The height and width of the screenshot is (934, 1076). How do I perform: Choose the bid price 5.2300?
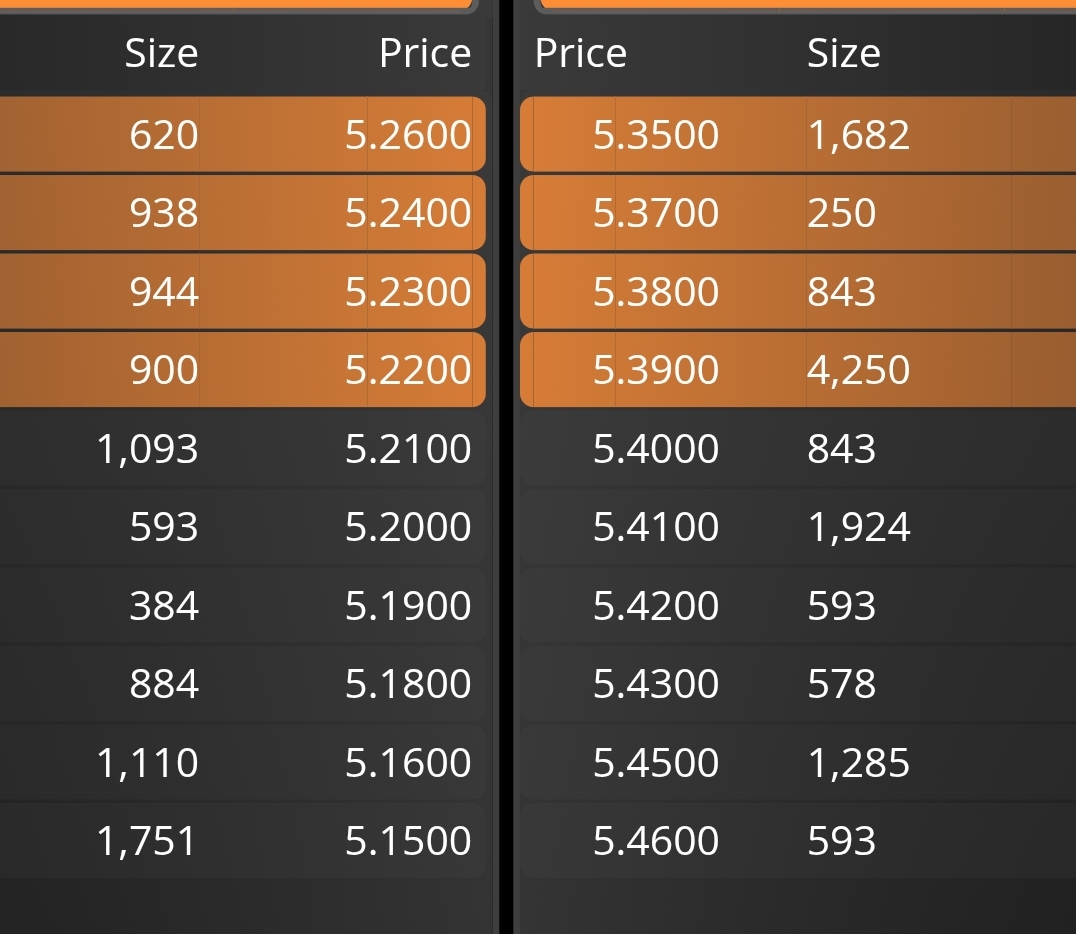(408, 292)
